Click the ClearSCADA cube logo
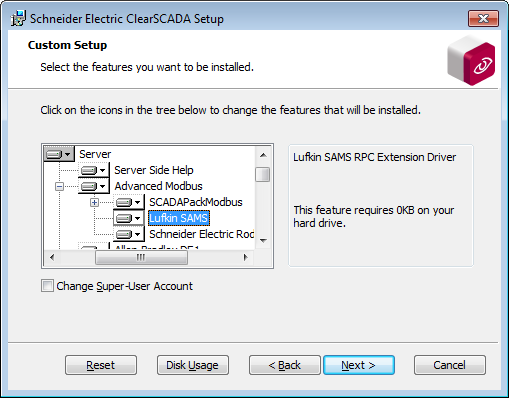The image size is (509, 398). coord(471,61)
